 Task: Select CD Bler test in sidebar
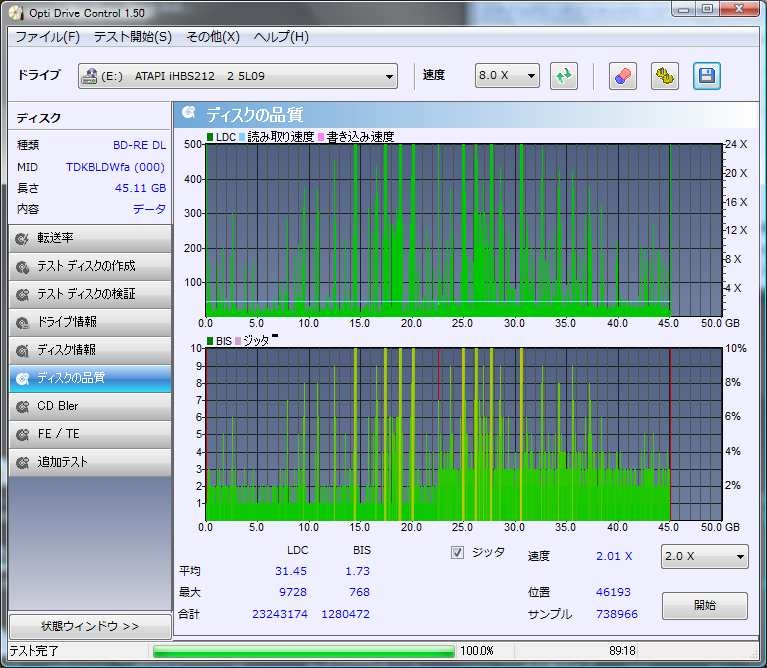[x=89, y=406]
